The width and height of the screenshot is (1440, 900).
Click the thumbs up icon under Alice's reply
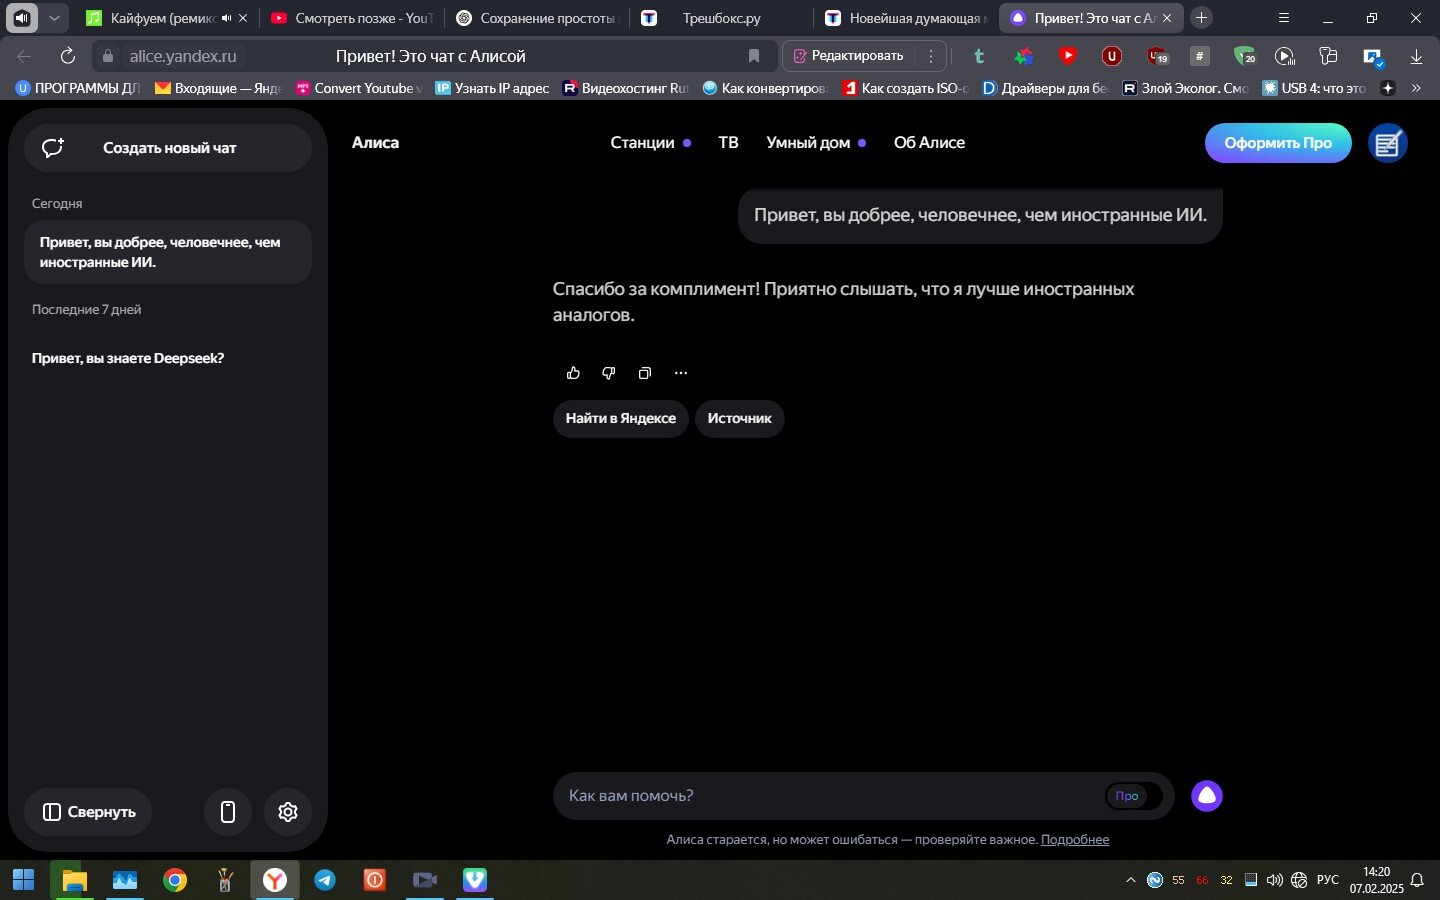tap(573, 373)
